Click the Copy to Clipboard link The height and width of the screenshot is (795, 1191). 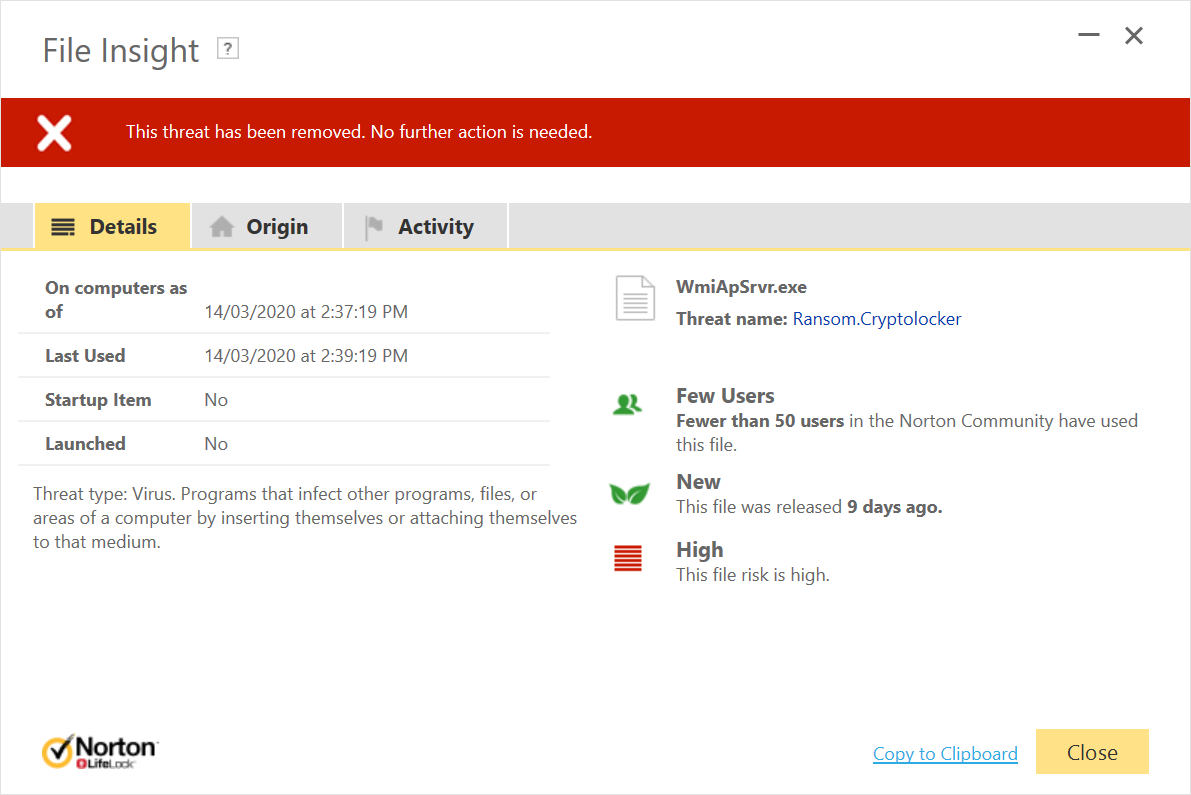click(x=945, y=754)
